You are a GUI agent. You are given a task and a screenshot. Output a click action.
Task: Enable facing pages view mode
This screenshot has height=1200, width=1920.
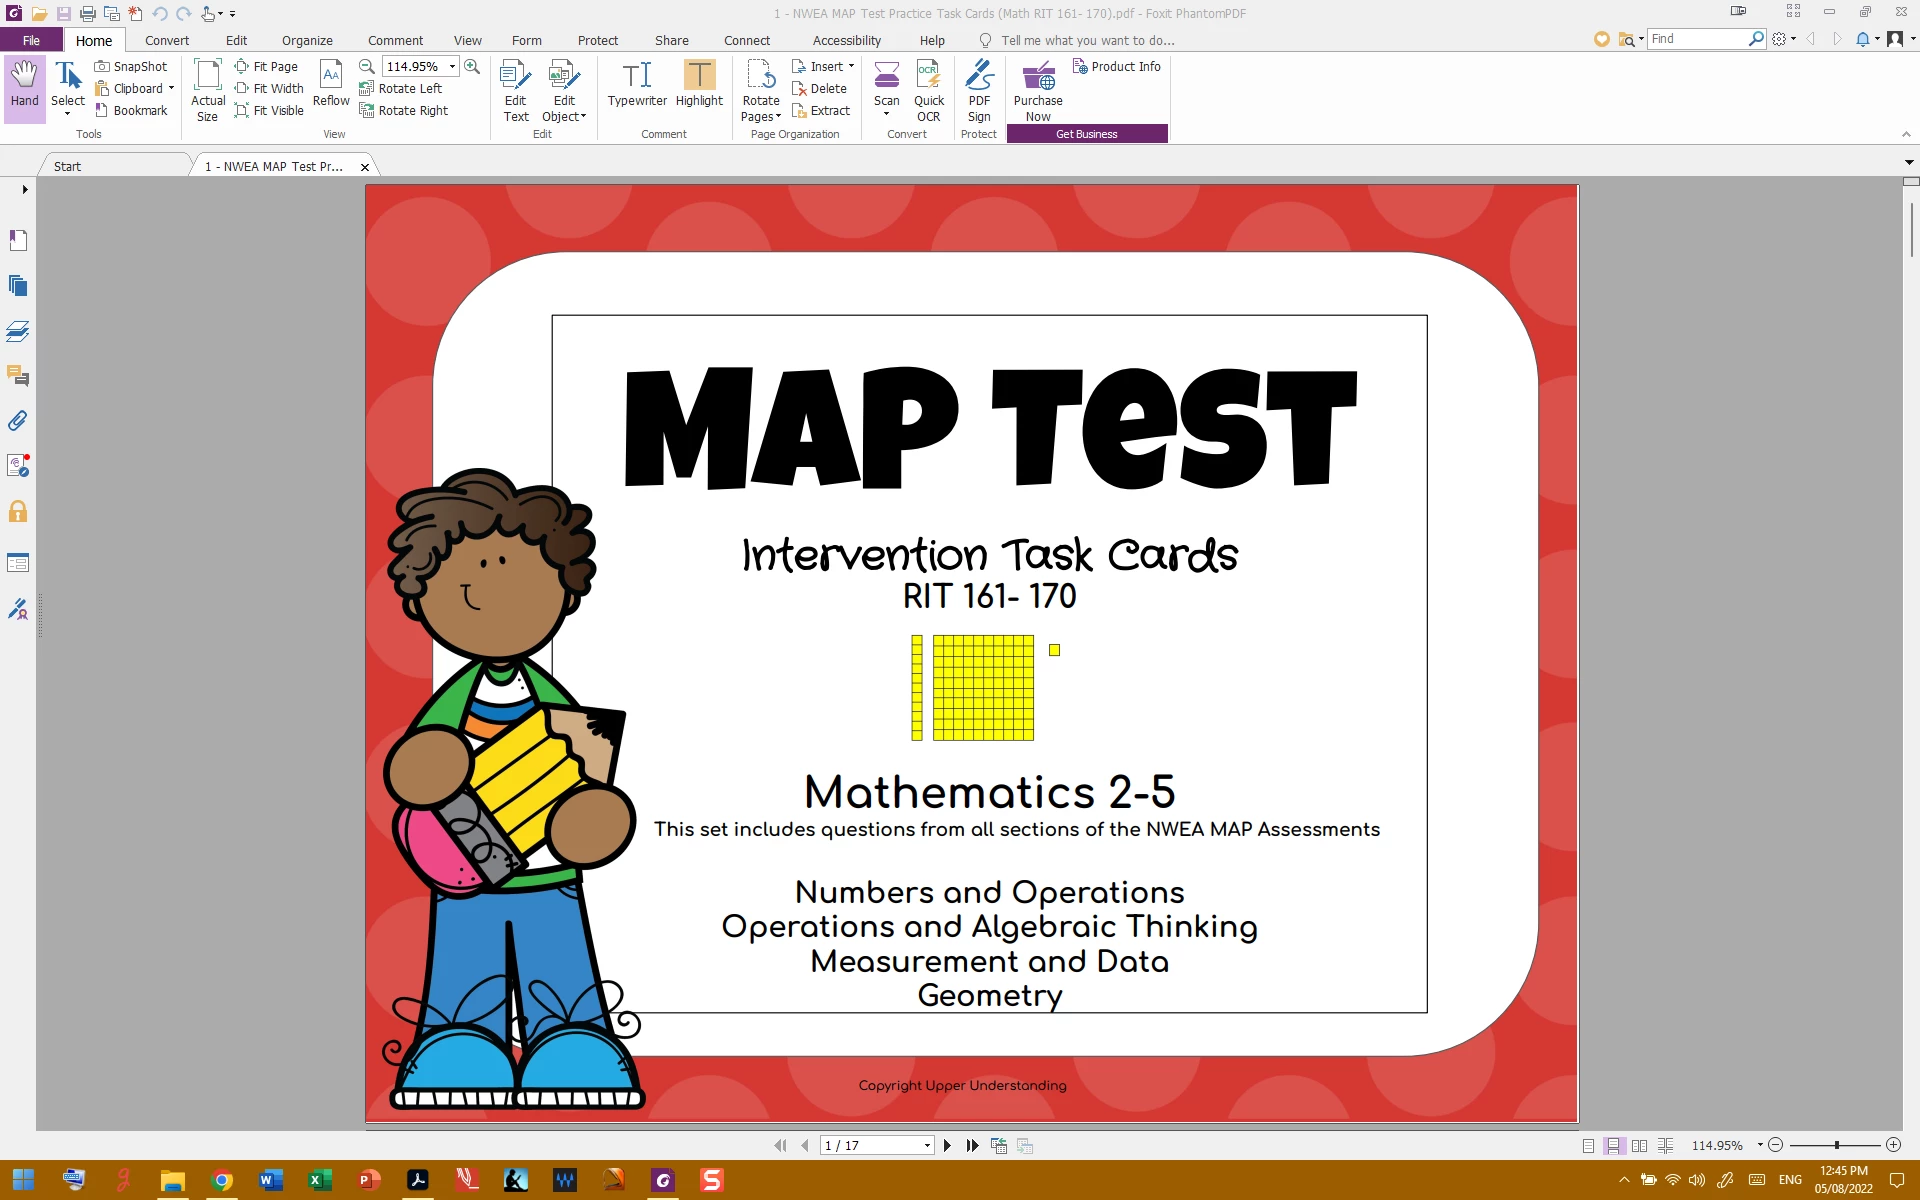click(1639, 1146)
